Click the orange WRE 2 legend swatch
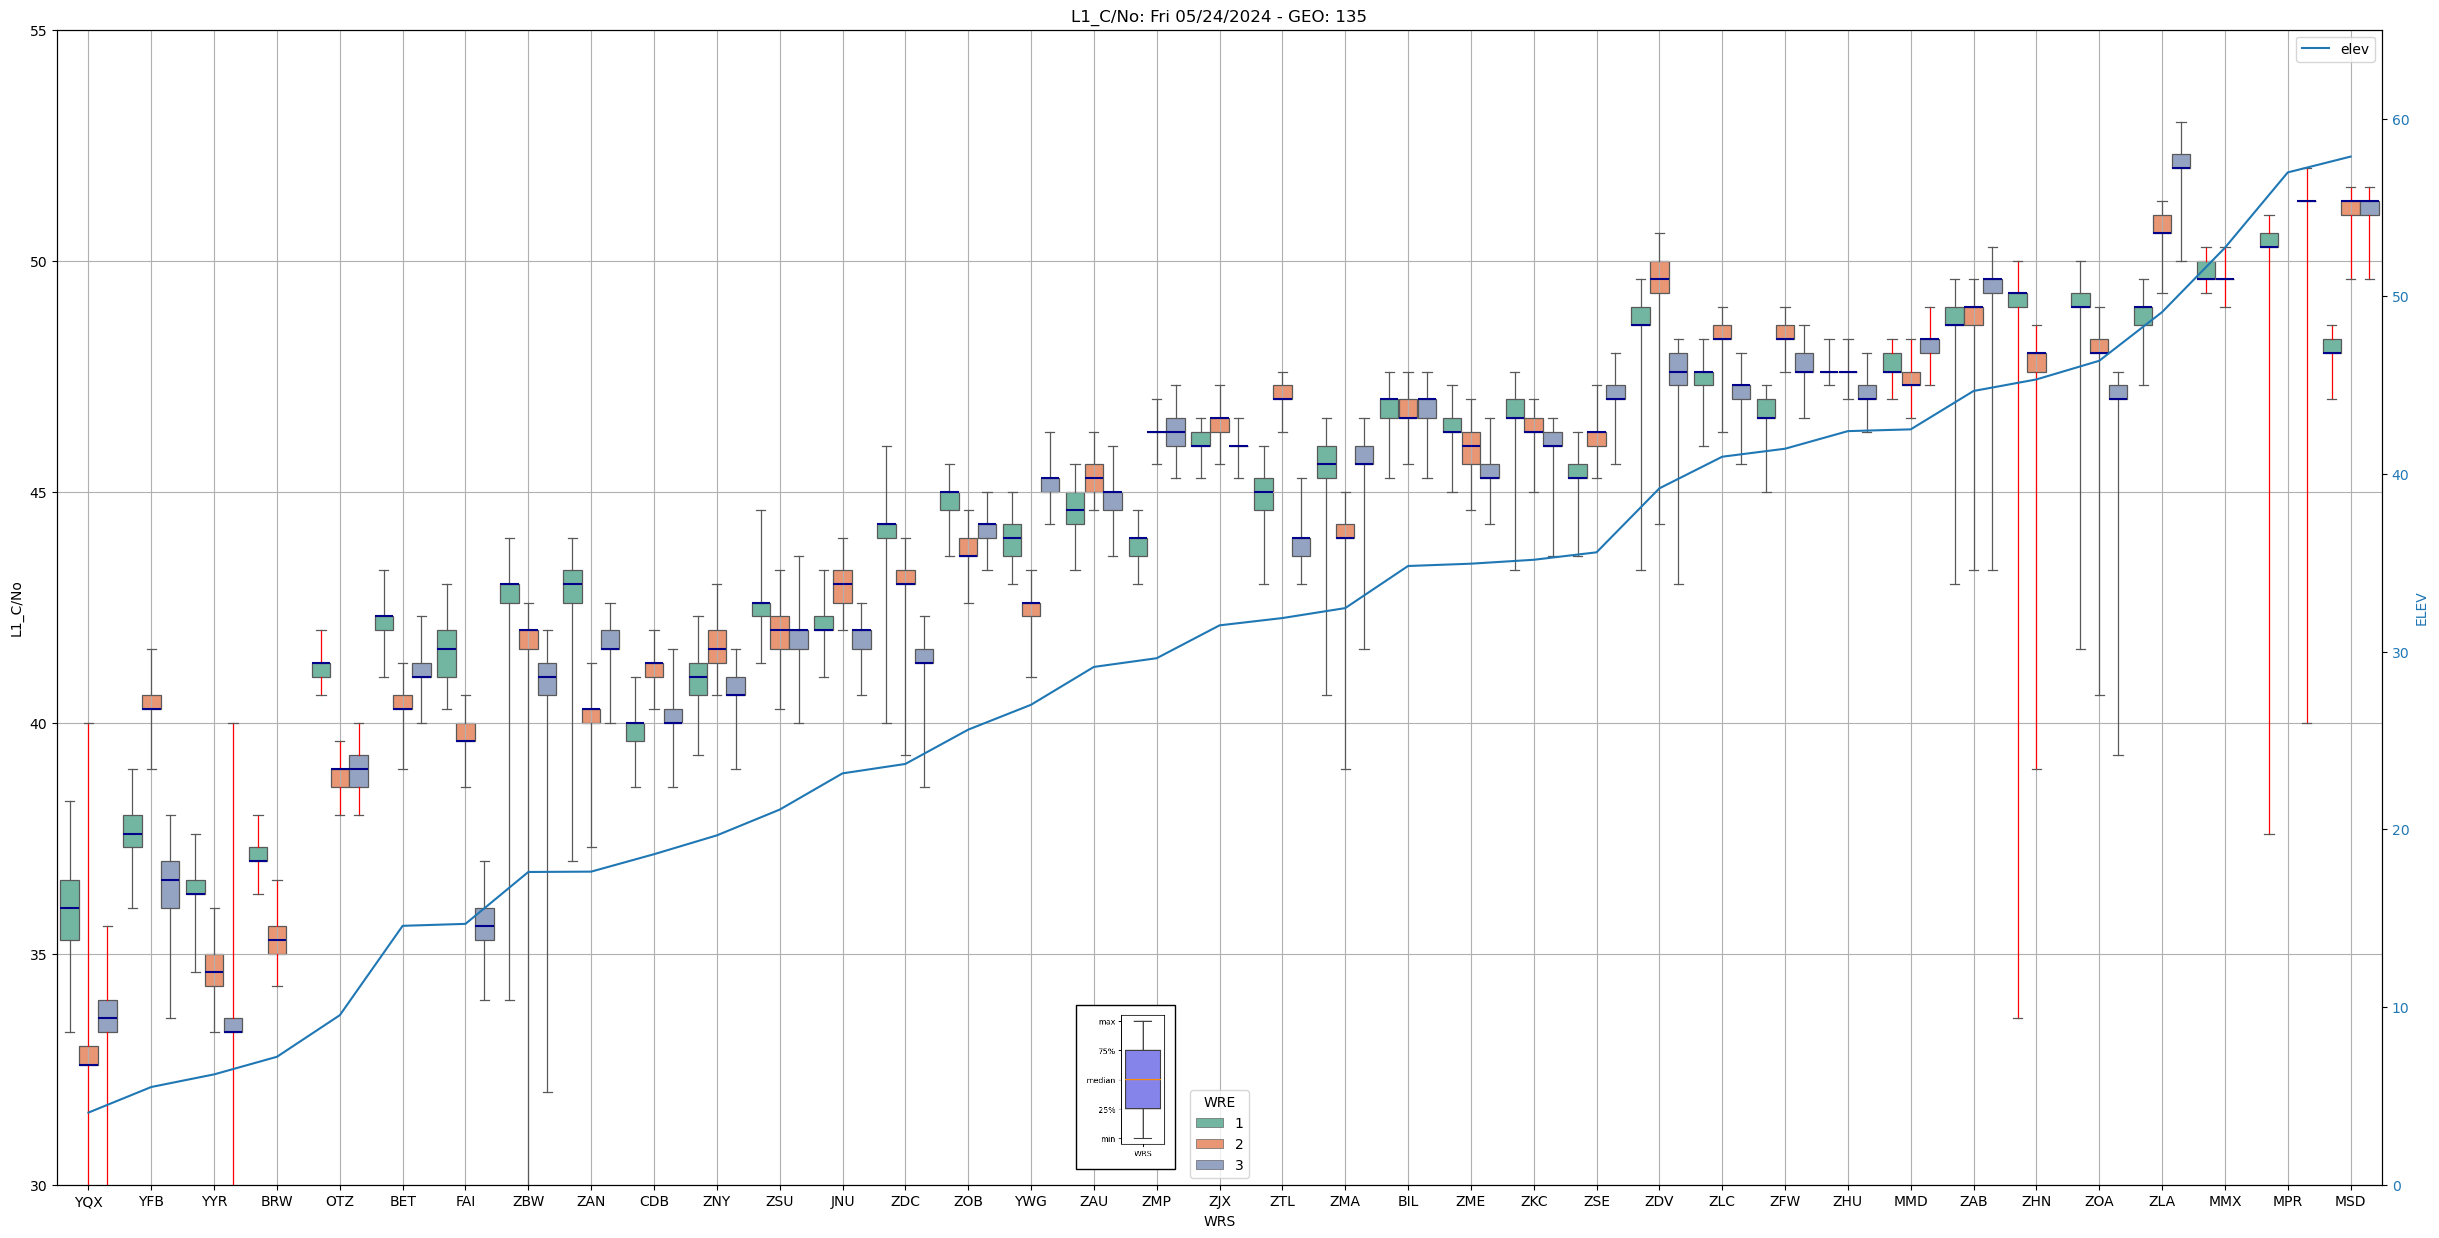The height and width of the screenshot is (1238, 2439). [x=1209, y=1144]
